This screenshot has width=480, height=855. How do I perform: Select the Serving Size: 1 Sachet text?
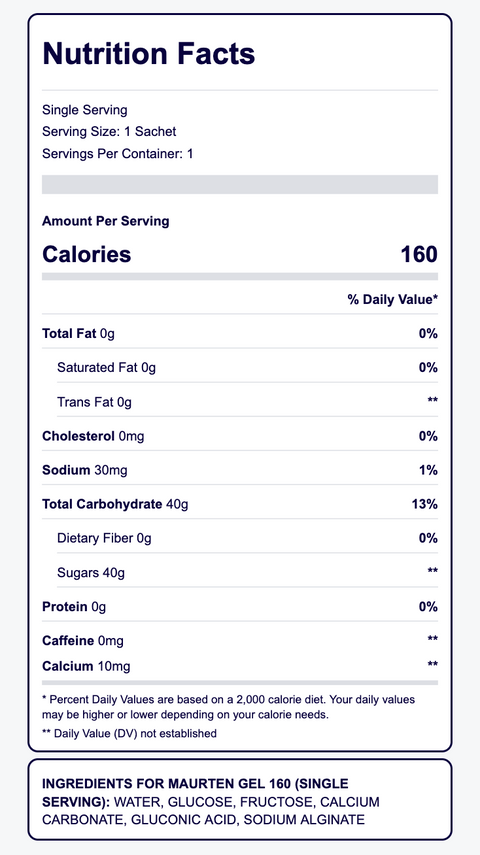click(109, 132)
